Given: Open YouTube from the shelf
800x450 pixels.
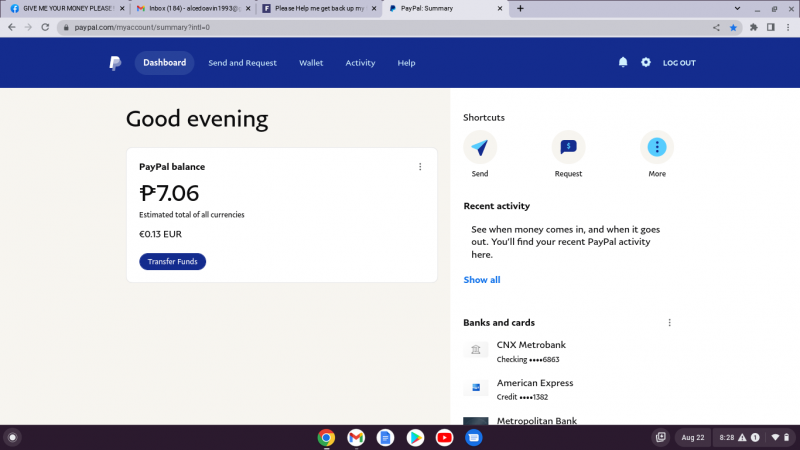Looking at the screenshot, I should [x=444, y=437].
